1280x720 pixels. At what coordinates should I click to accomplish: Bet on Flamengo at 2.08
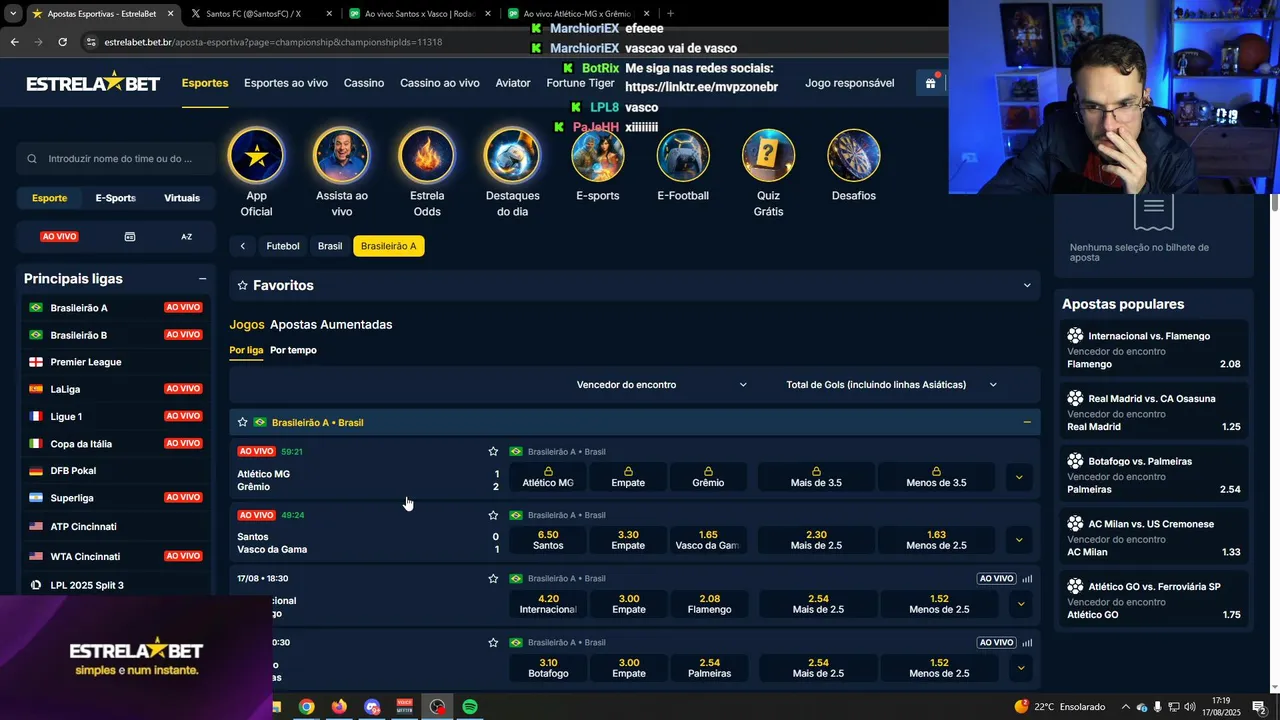pos(710,604)
